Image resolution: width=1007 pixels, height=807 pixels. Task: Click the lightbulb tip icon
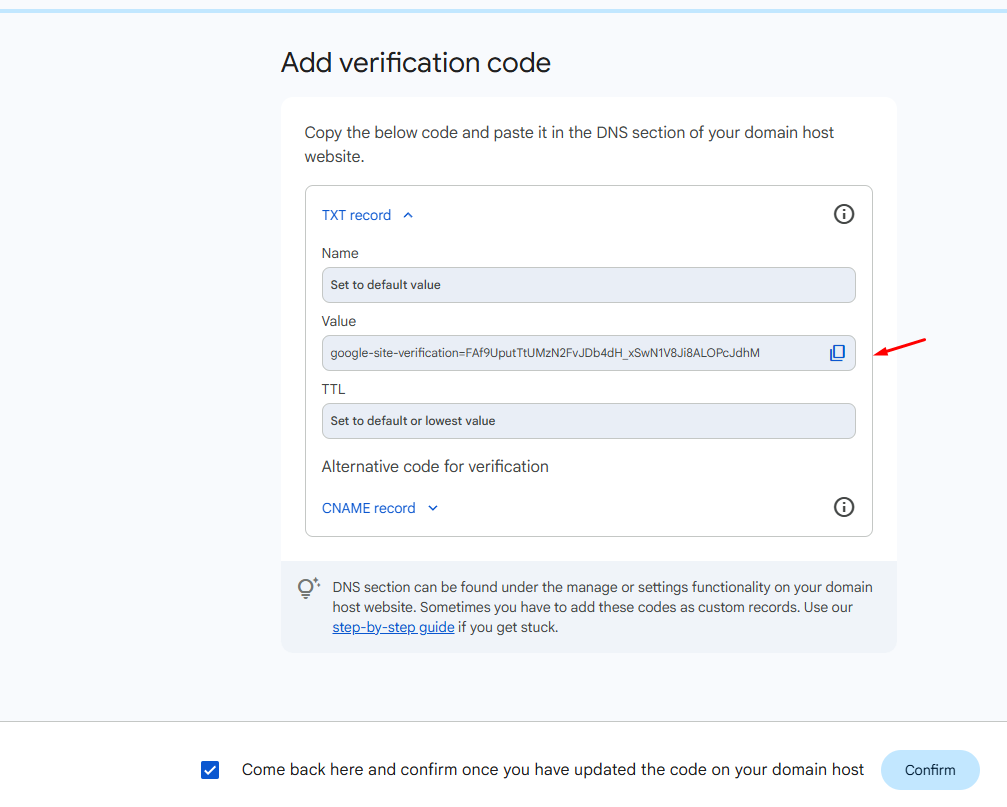pyautogui.click(x=308, y=587)
